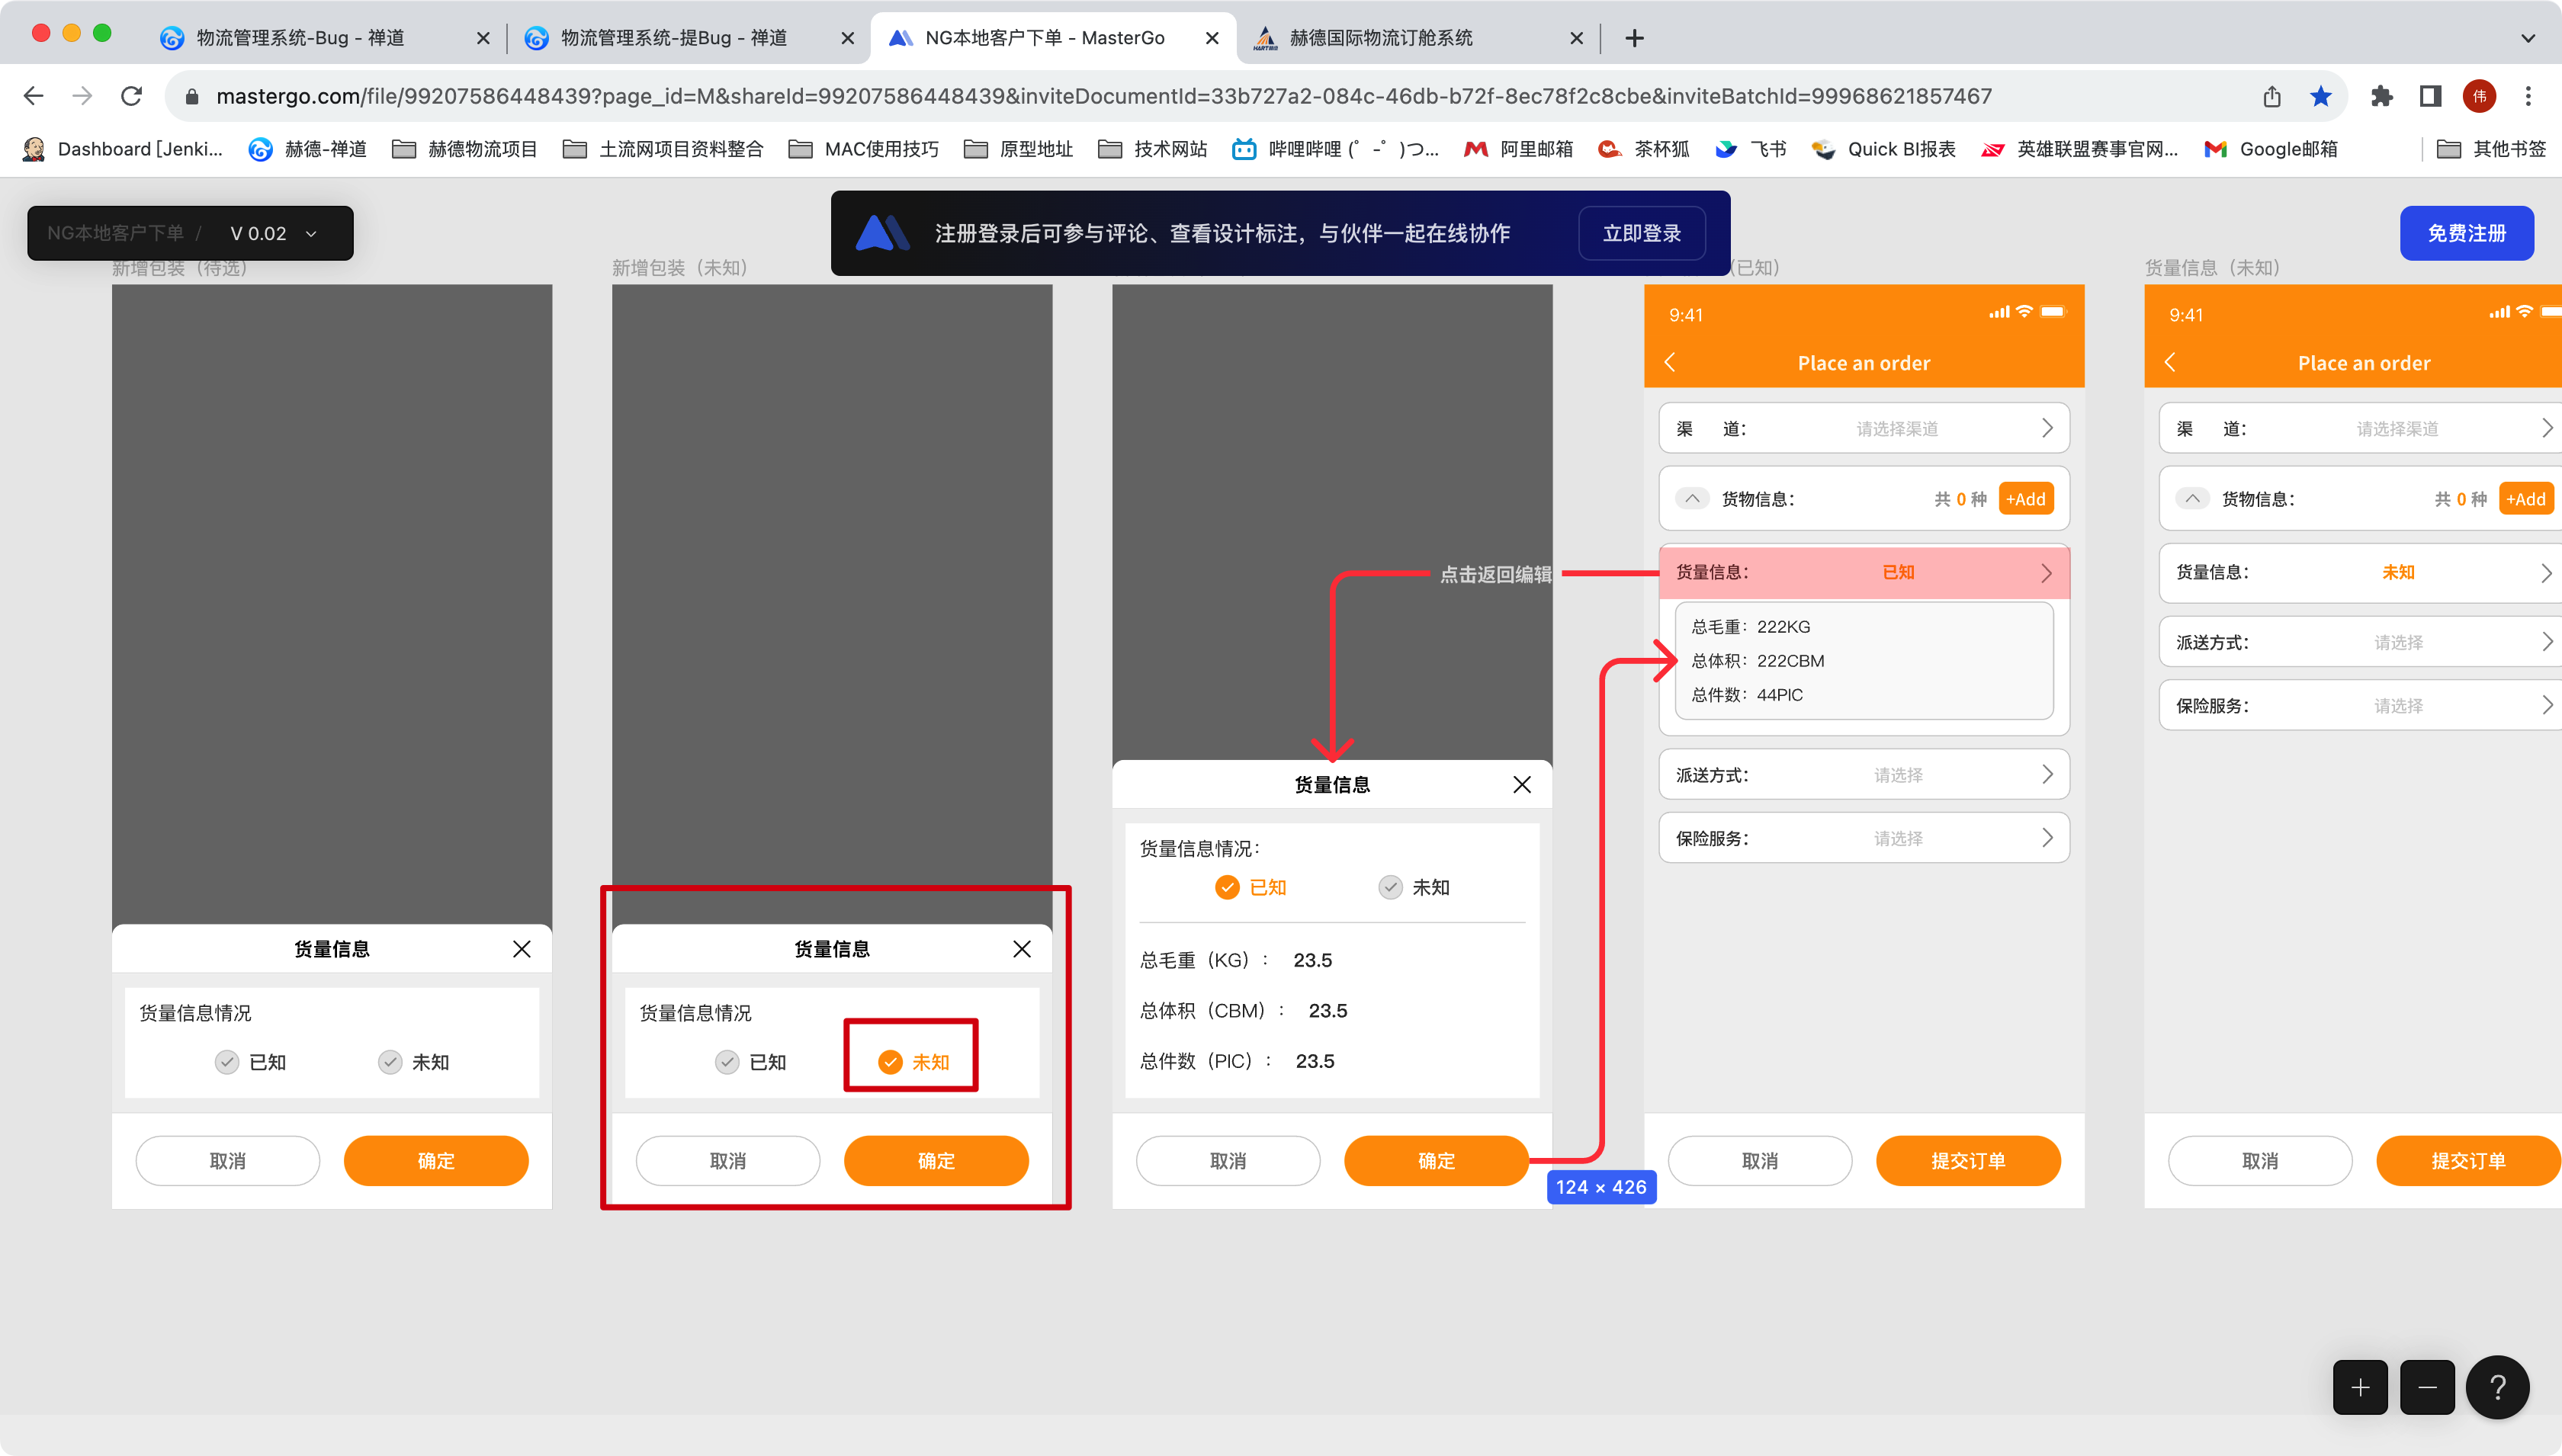Screen dimensions: 2562x1456
Task: Select 已知 radio in first 货量信息 dialog
Action: tap(227, 1062)
